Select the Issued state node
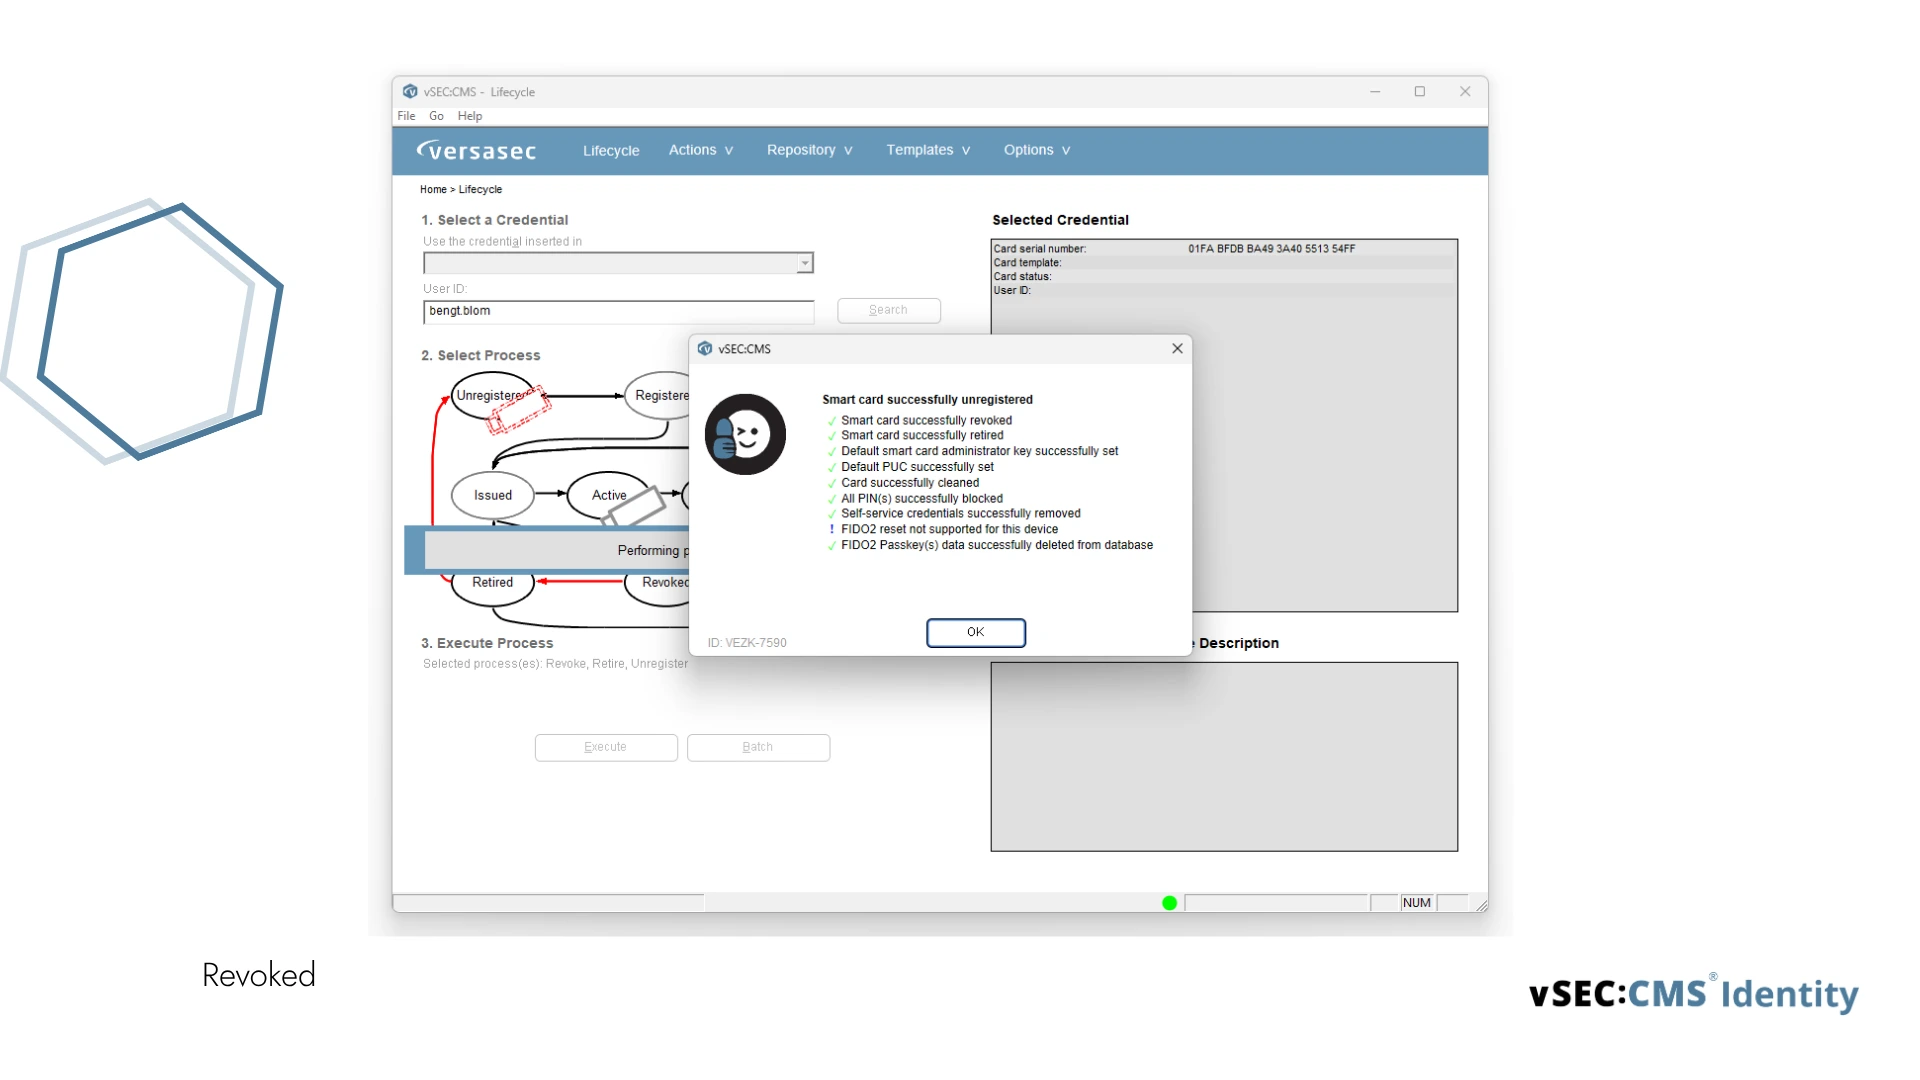 coord(492,495)
